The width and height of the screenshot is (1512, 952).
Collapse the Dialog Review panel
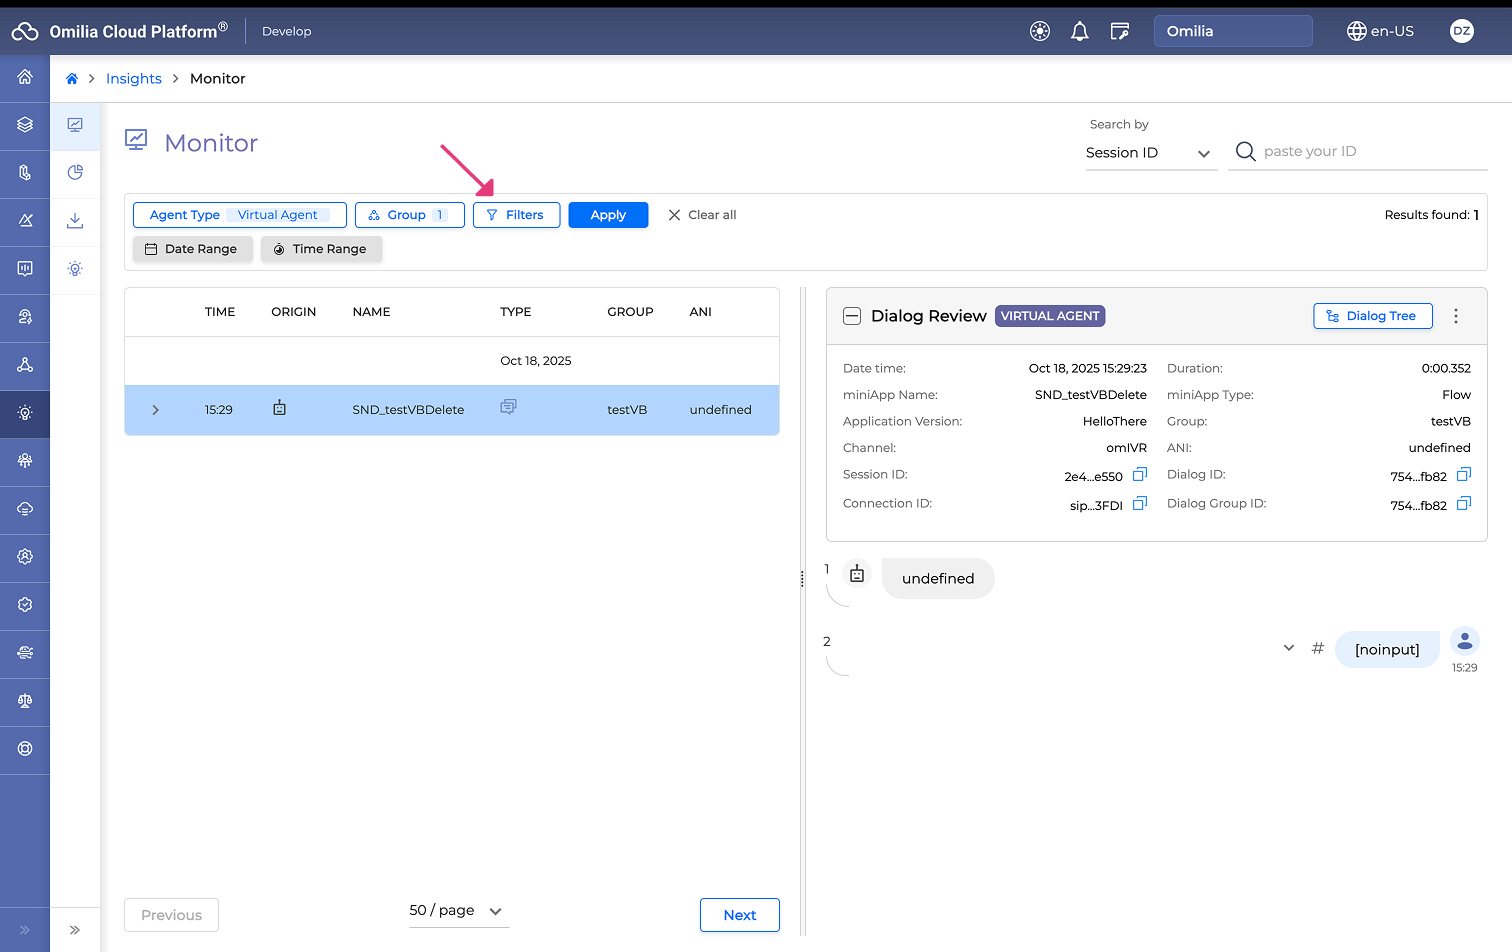[x=852, y=316]
